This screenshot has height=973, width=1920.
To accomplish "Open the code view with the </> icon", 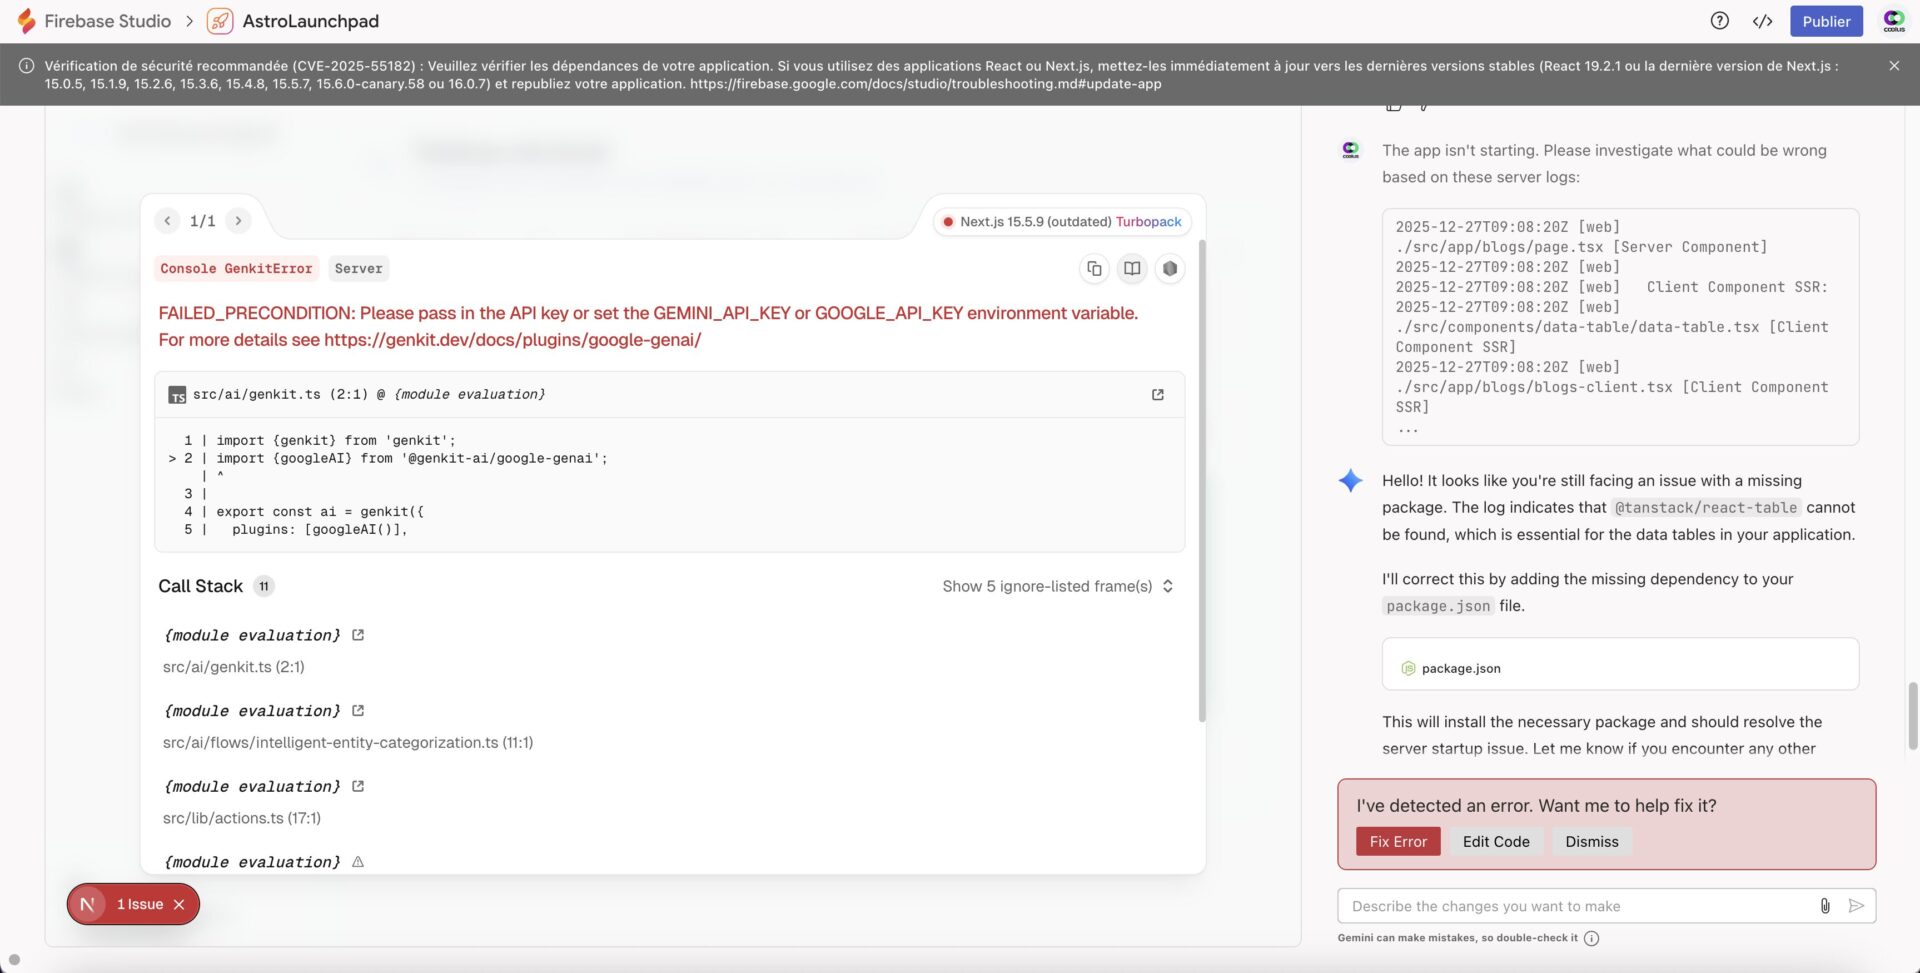I will coord(1763,20).
